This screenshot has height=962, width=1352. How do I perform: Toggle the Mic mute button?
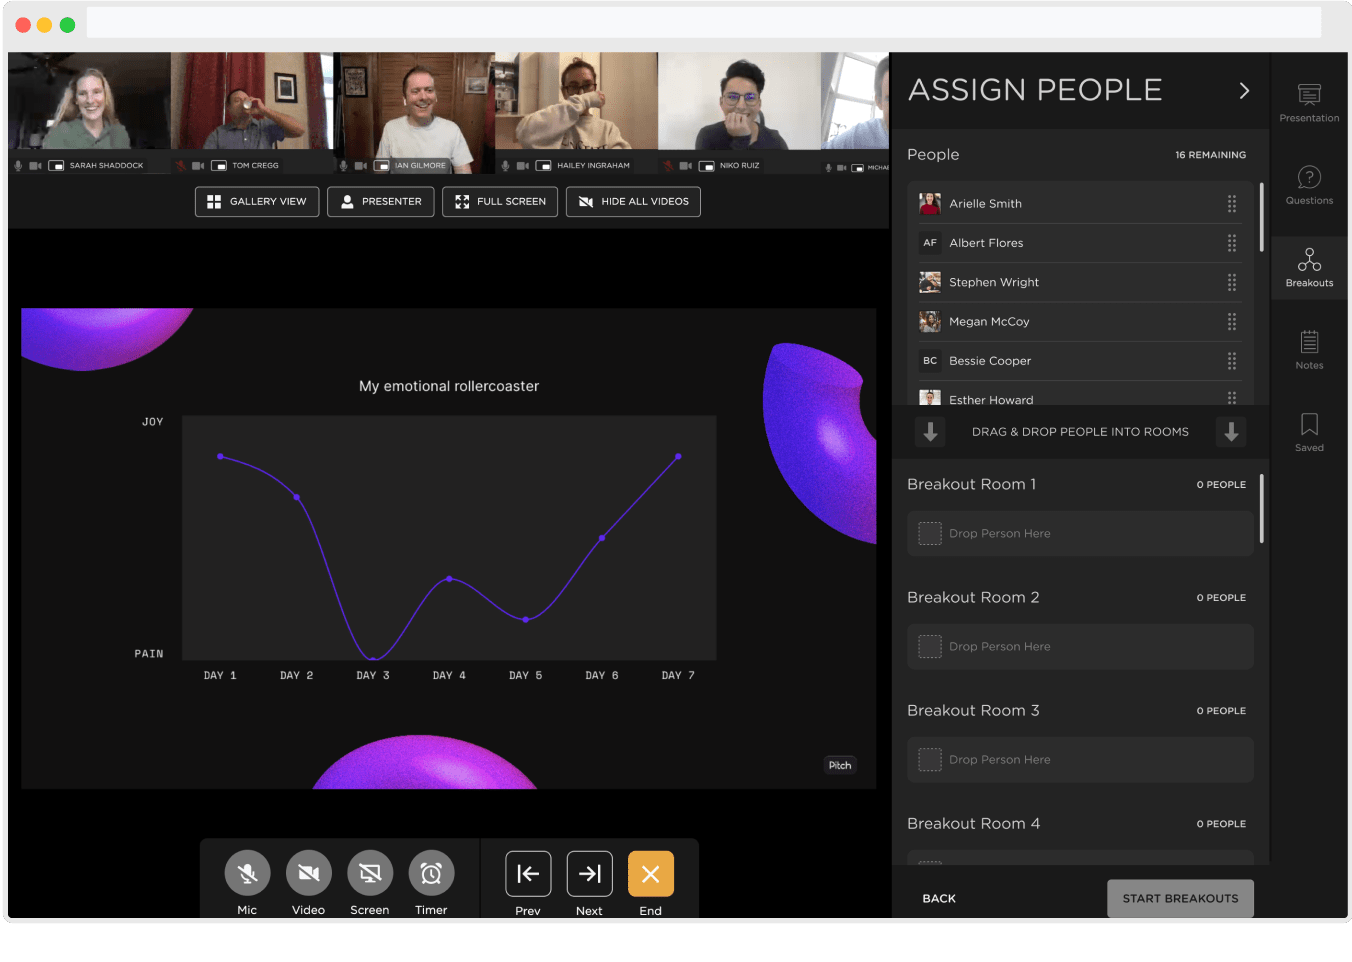pos(247,874)
